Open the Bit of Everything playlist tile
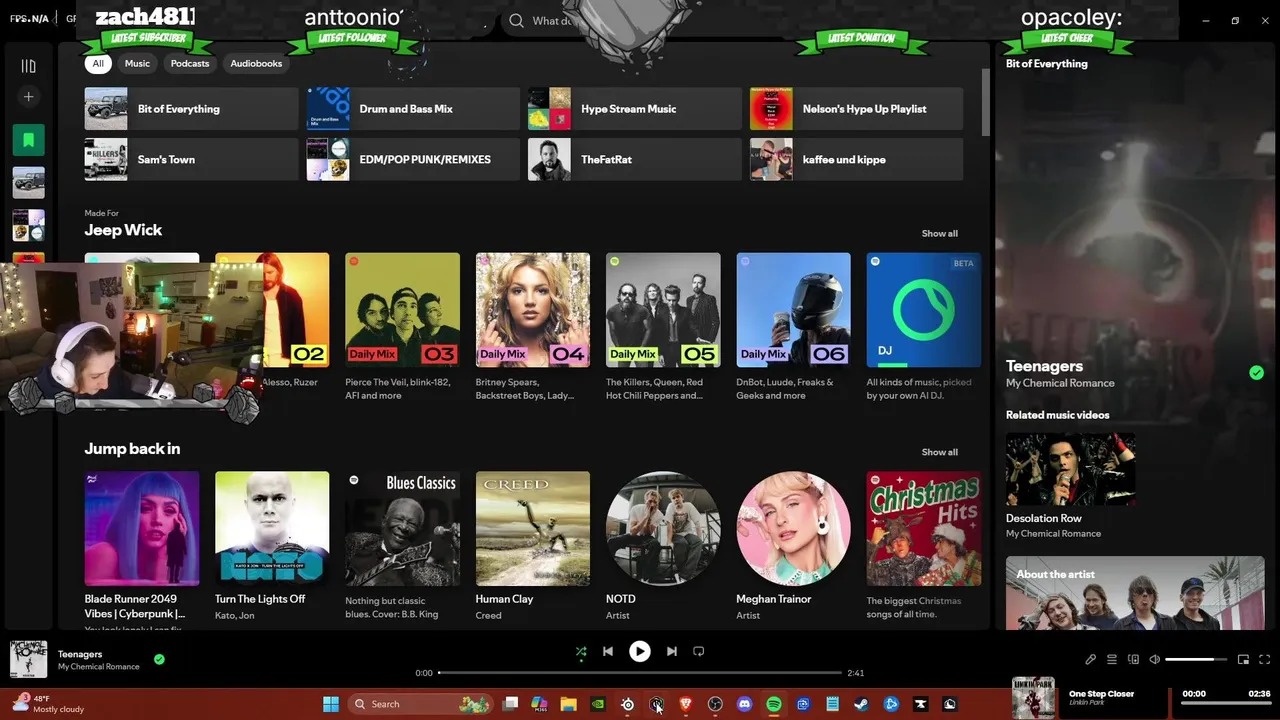 pos(191,109)
